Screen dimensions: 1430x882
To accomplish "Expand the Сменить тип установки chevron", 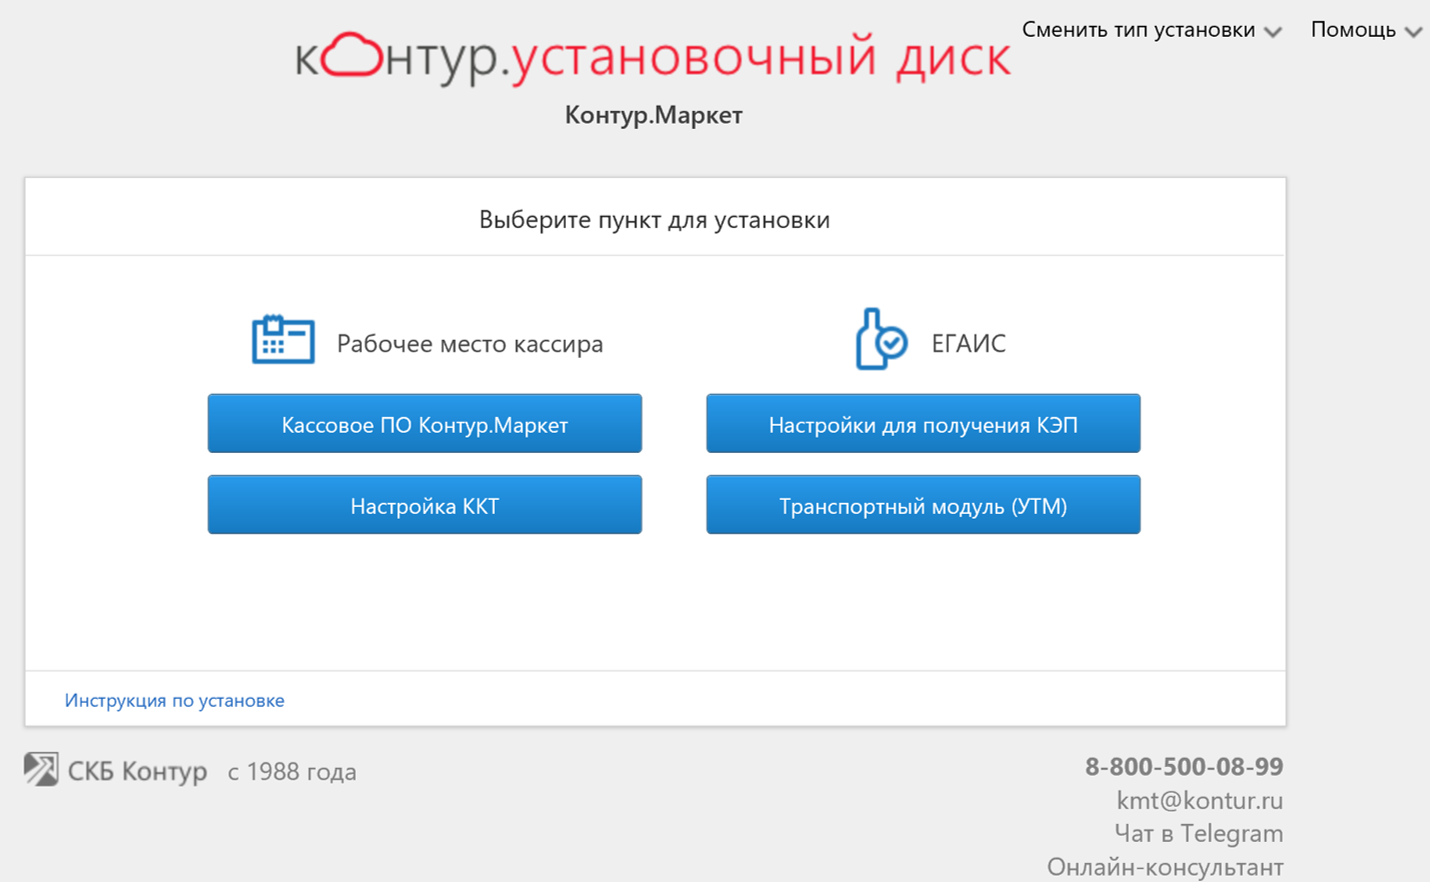I will pyautogui.click(x=1273, y=32).
